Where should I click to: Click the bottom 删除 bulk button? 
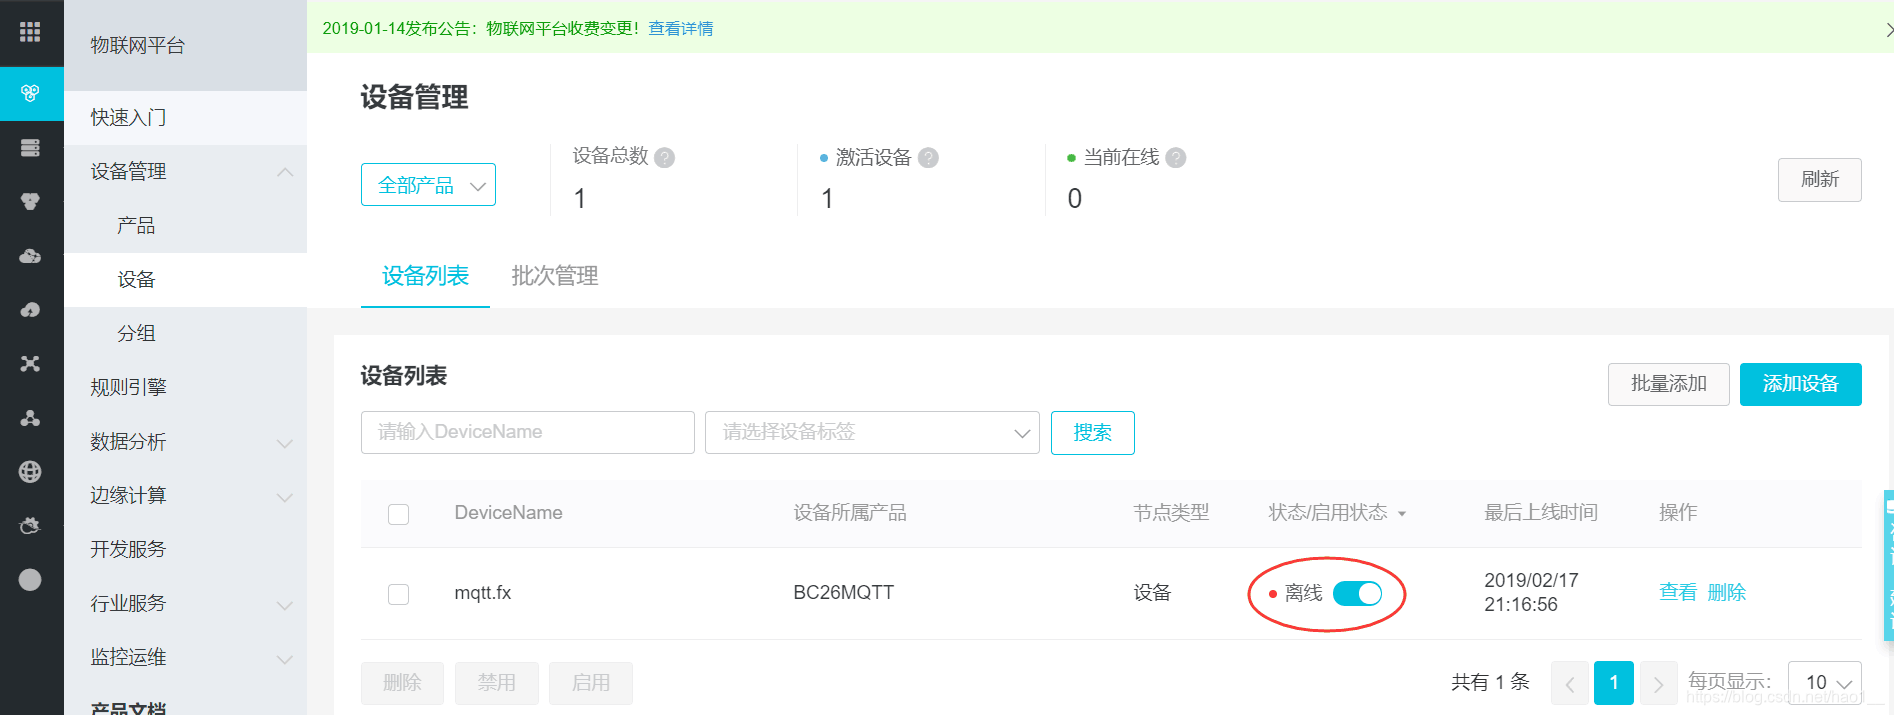[402, 683]
